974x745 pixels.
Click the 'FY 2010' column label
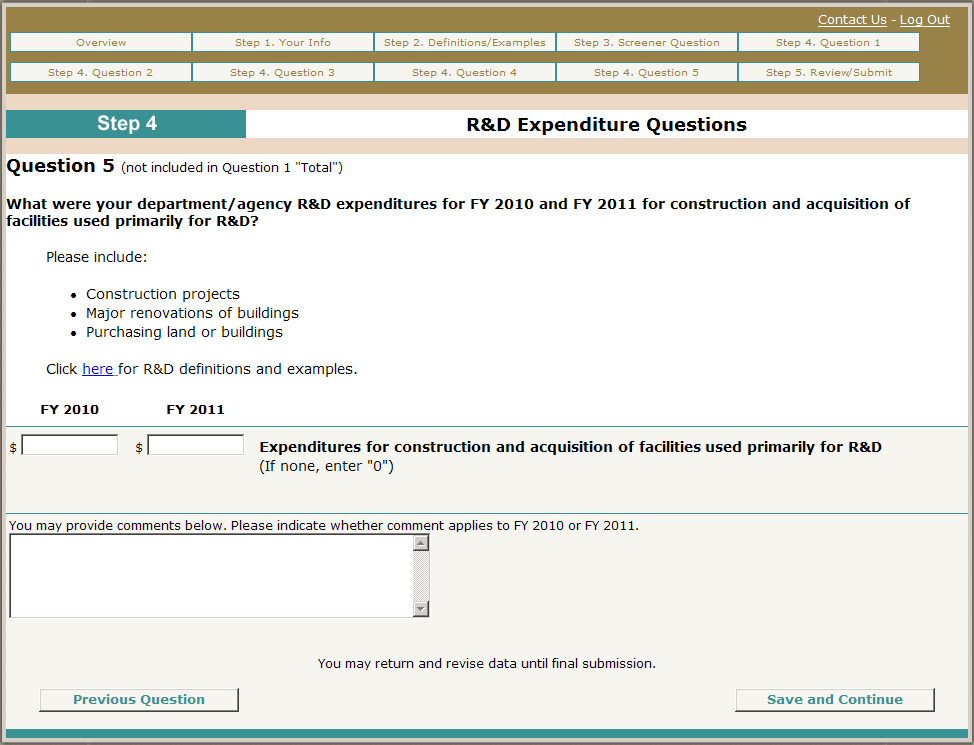point(70,409)
